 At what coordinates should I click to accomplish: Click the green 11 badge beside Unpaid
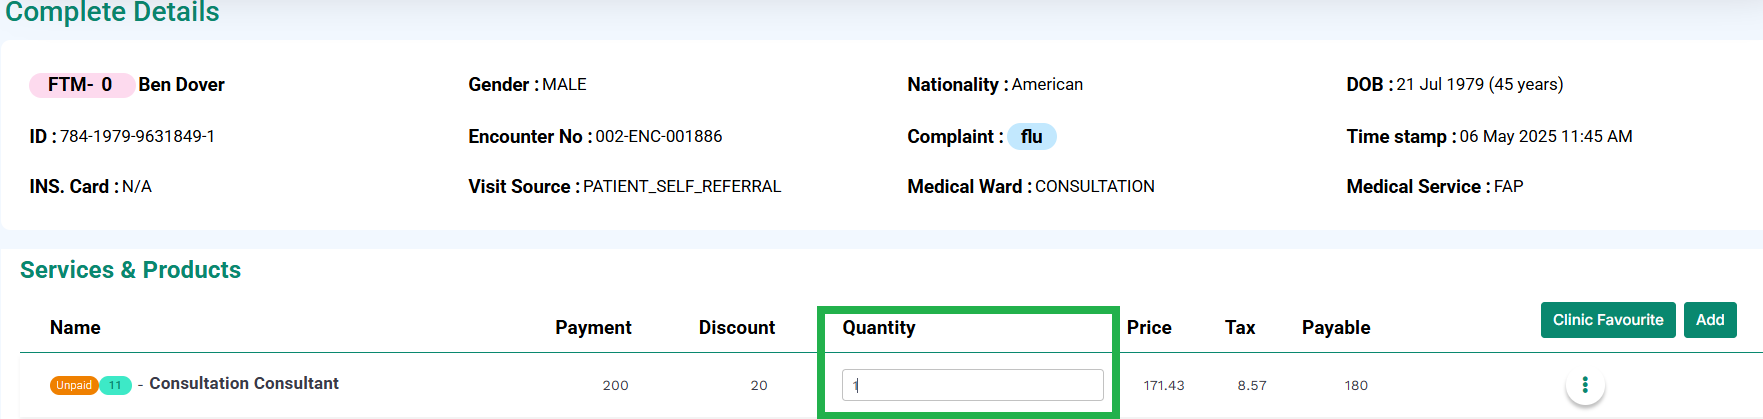pyautogui.click(x=115, y=385)
